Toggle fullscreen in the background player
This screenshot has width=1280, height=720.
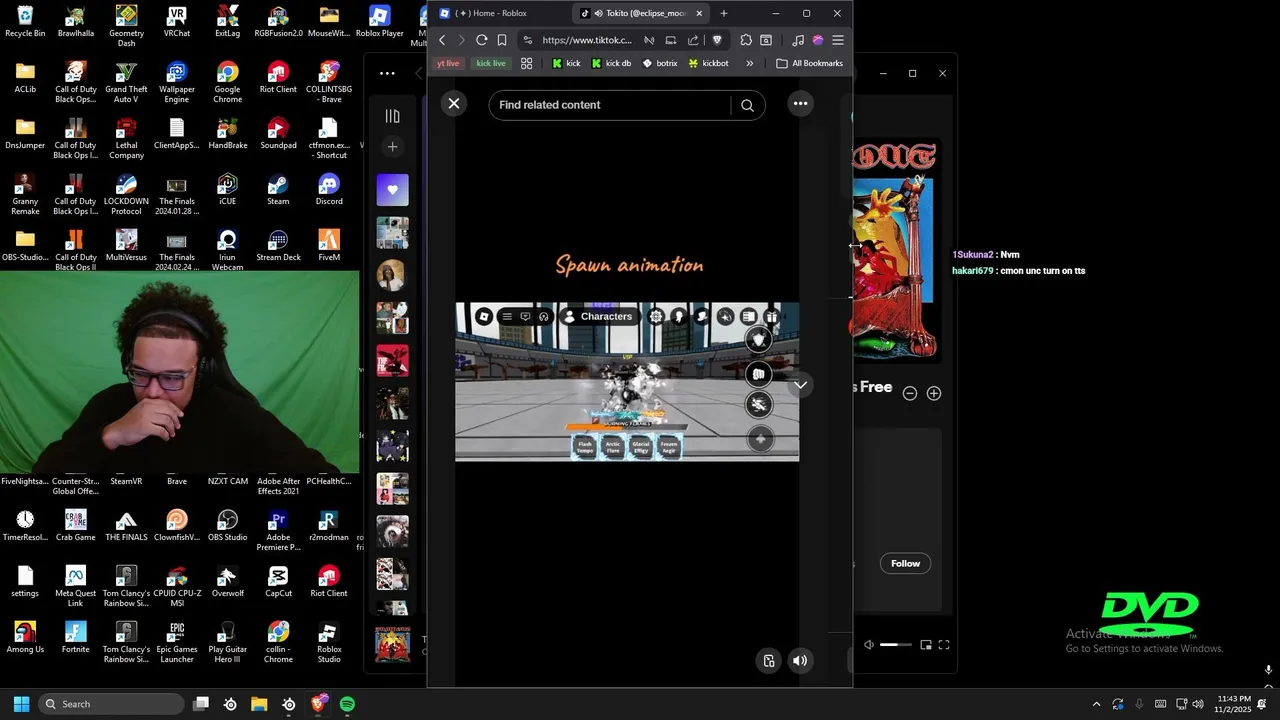944,645
